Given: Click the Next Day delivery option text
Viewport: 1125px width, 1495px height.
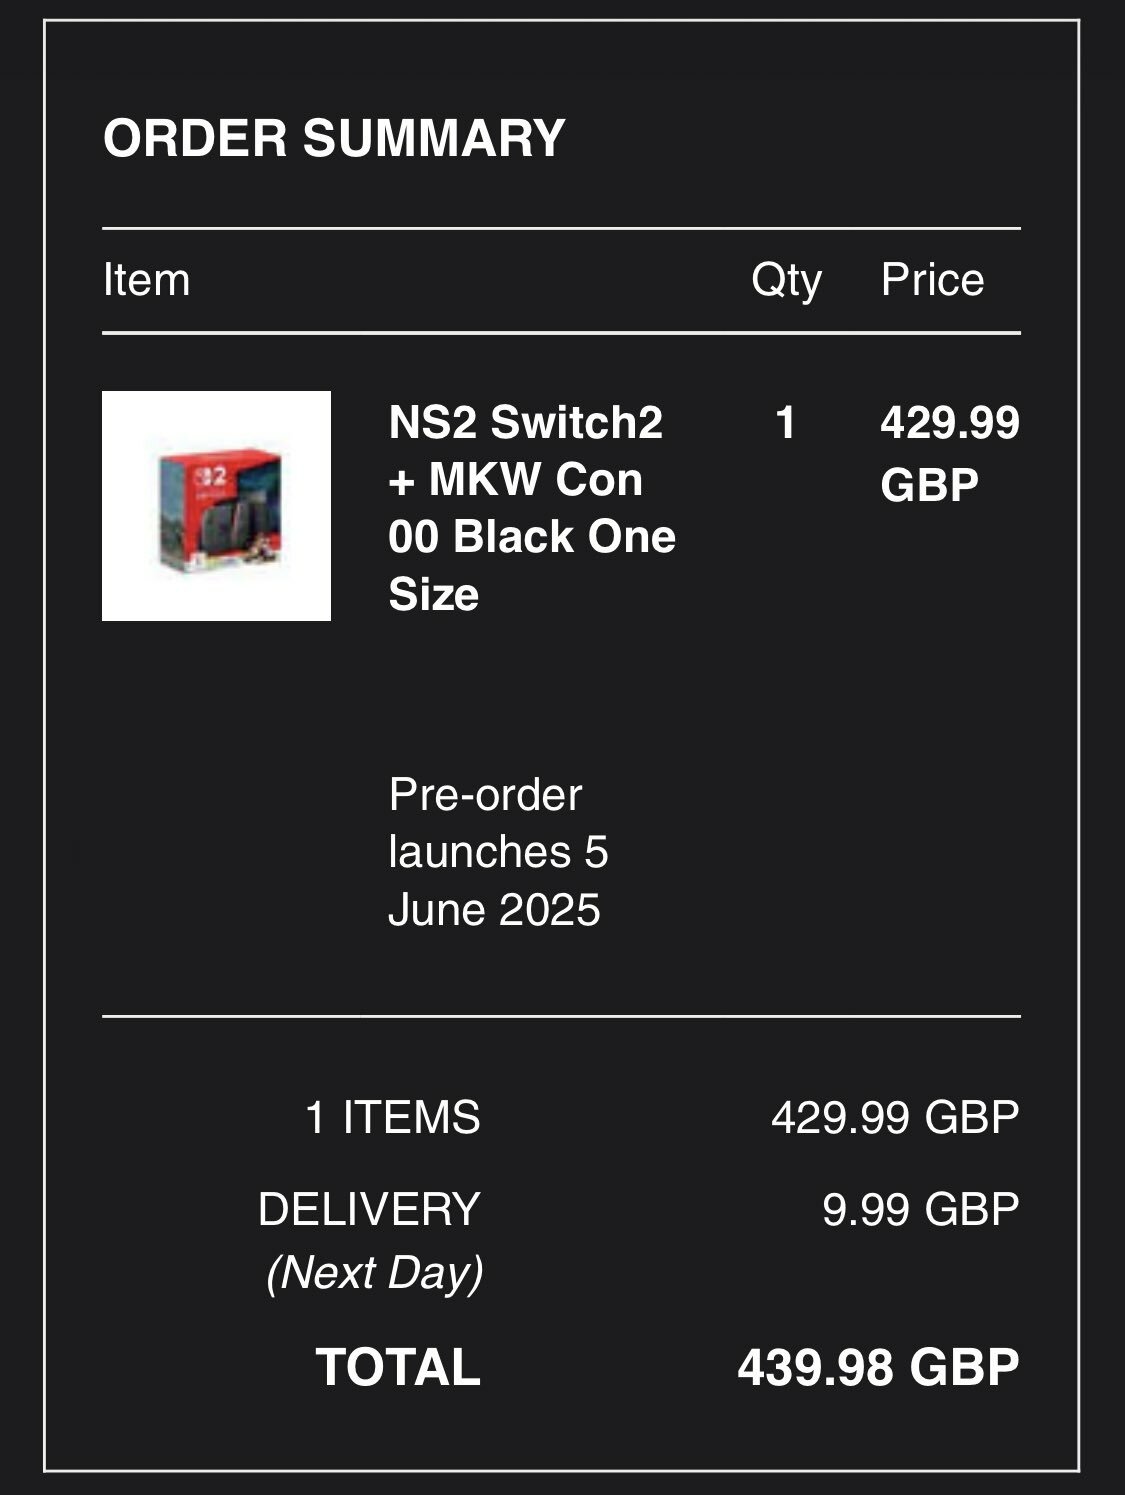Looking at the screenshot, I should pyautogui.click(x=375, y=1273).
